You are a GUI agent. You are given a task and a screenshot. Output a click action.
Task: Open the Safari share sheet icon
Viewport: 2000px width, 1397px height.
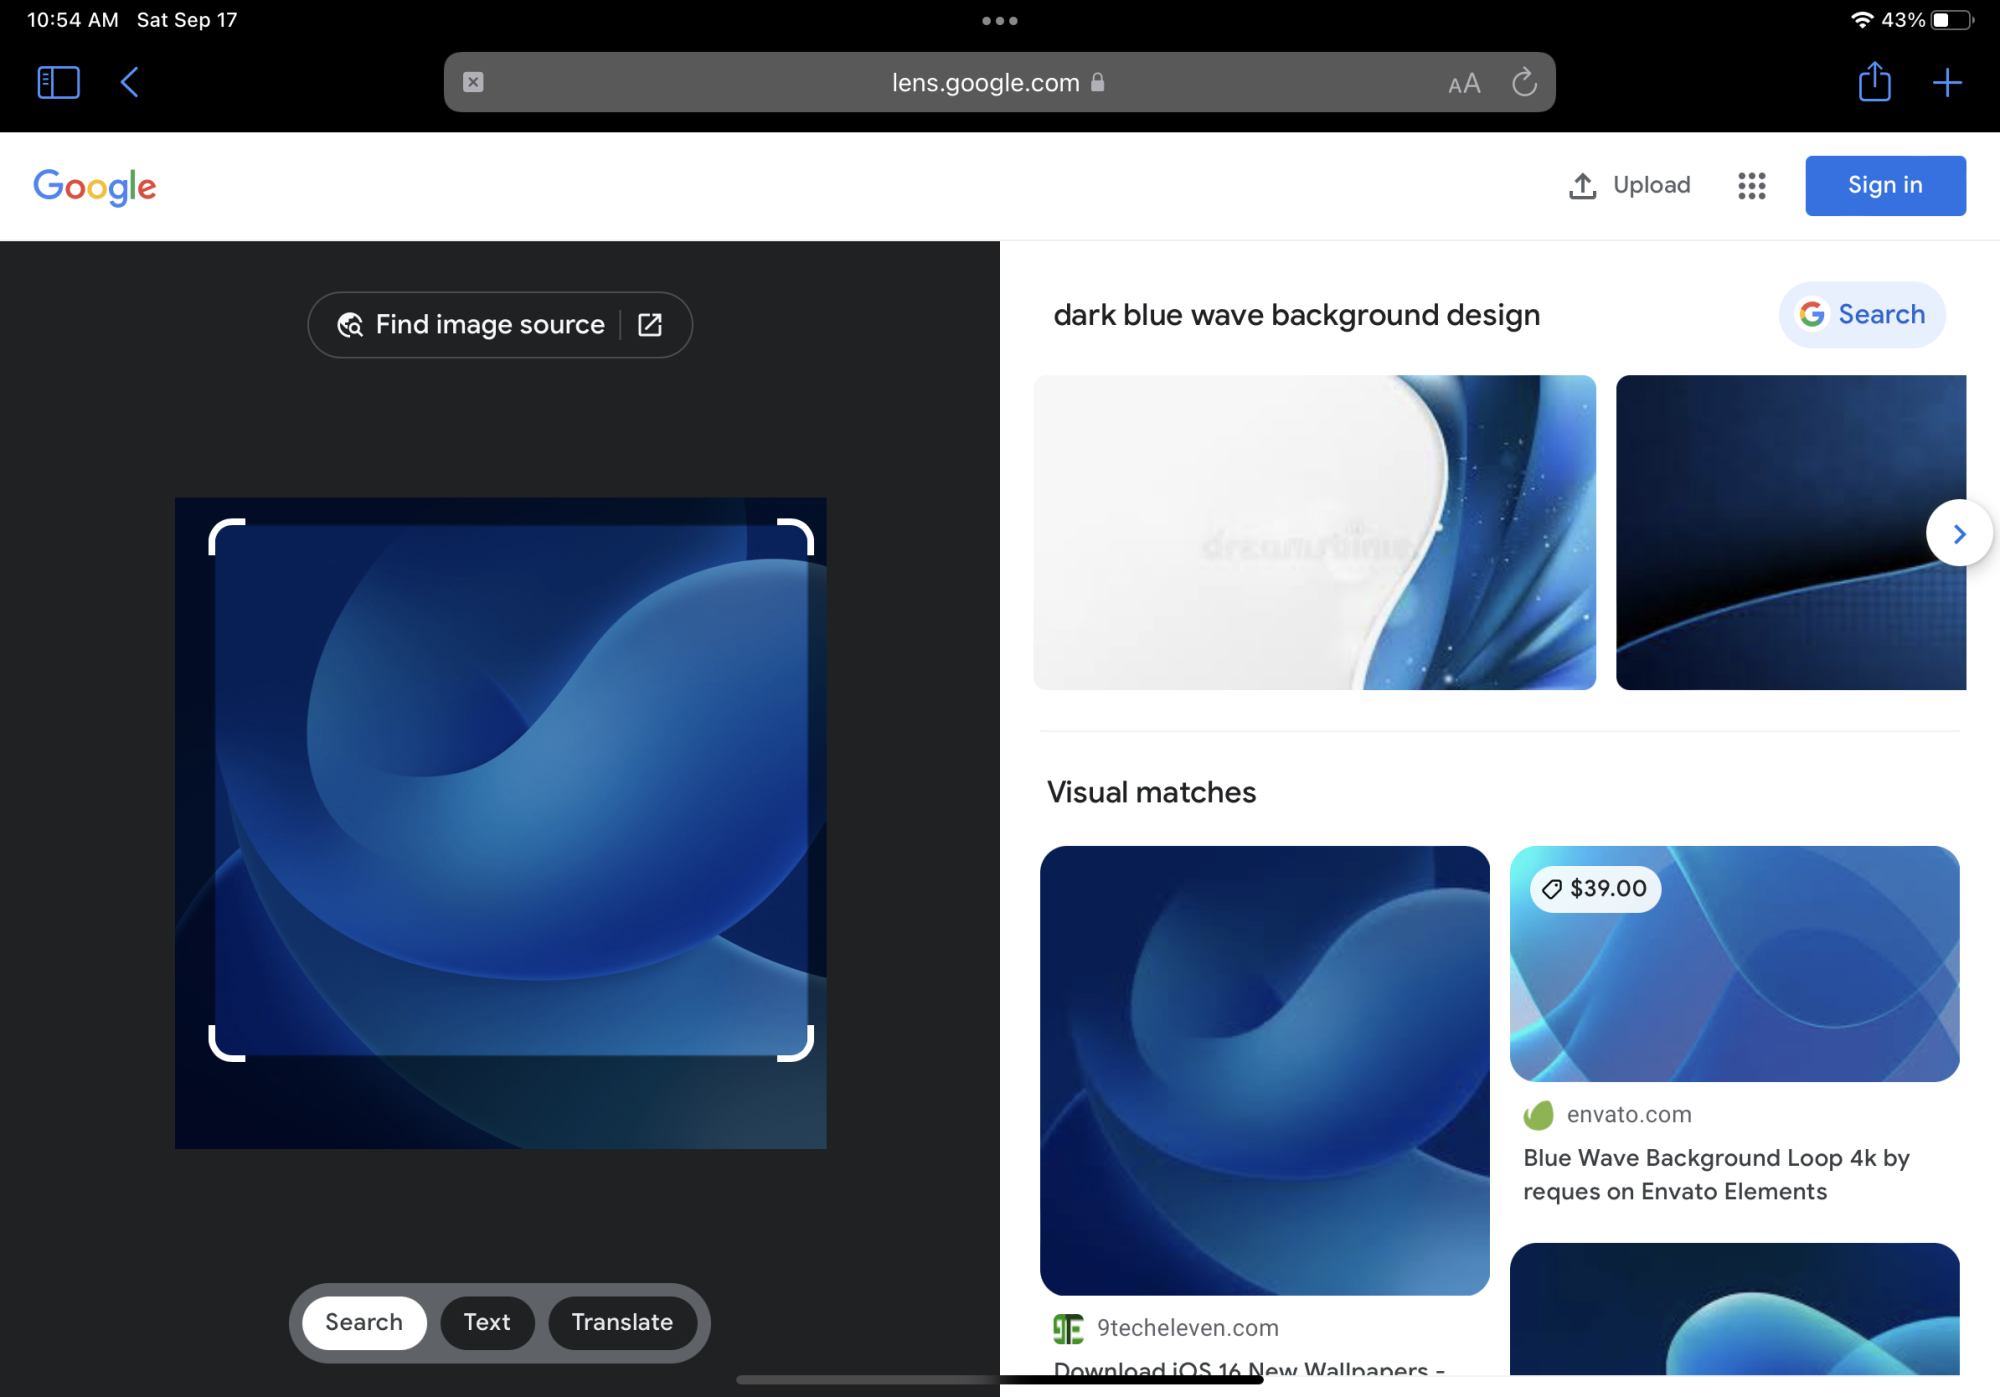pos(1874,82)
